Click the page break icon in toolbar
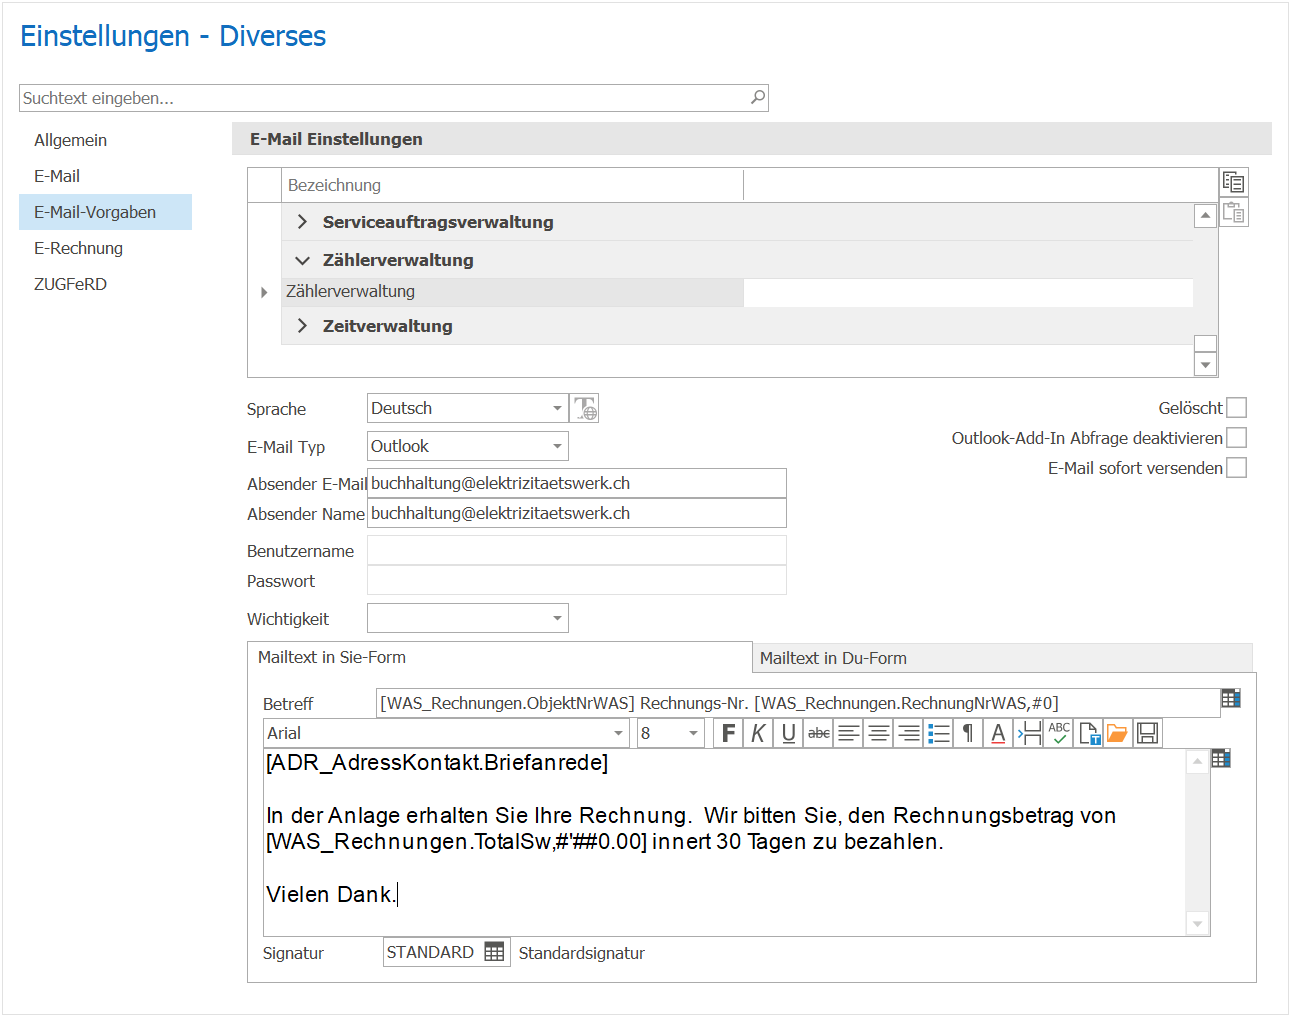Image resolution: width=1291 pixels, height=1017 pixels. 1028,733
